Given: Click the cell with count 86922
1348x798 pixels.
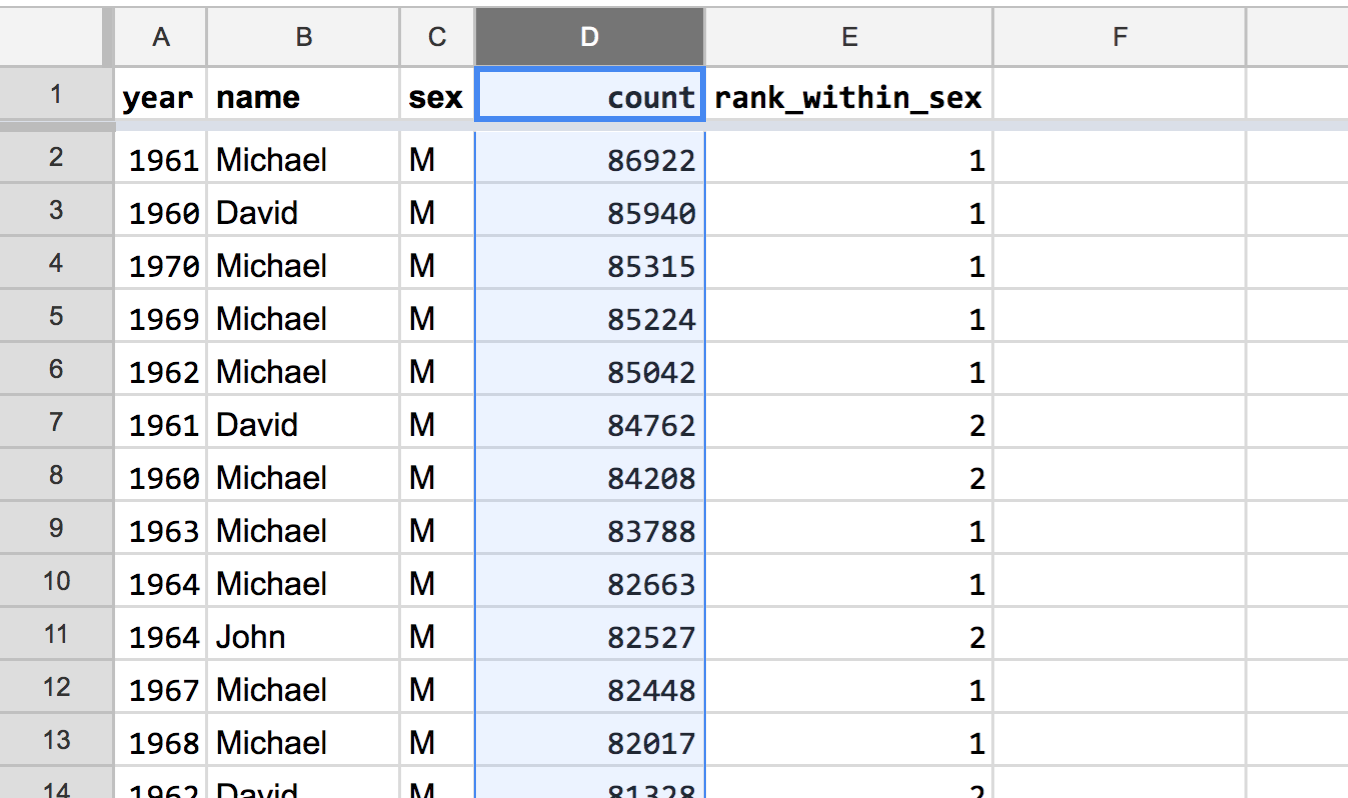Looking at the screenshot, I should click(x=590, y=159).
